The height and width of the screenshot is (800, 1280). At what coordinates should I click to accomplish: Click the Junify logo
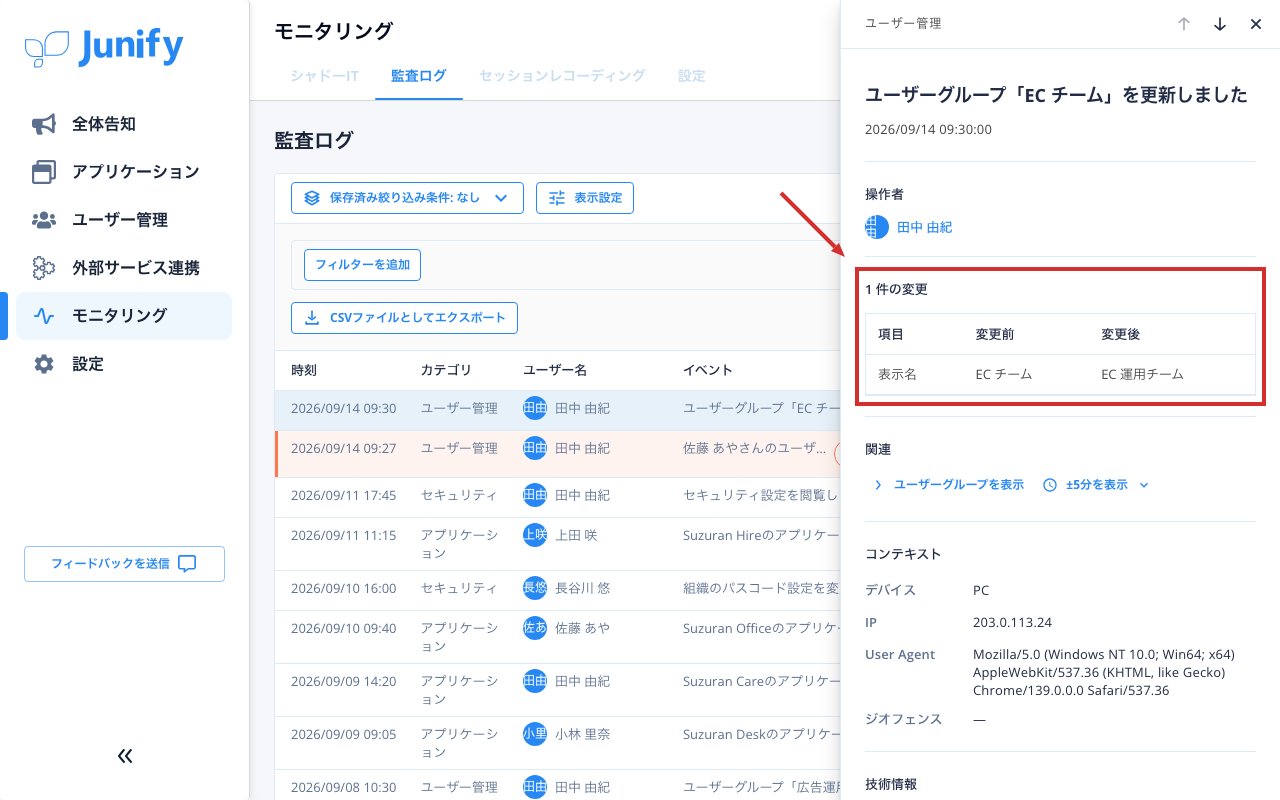tap(104, 47)
